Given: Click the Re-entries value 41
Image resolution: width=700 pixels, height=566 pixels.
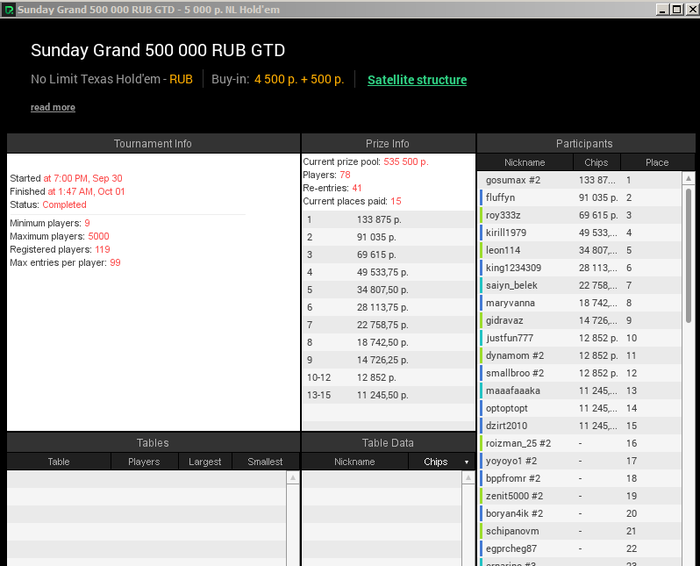Looking at the screenshot, I should coord(357,188).
